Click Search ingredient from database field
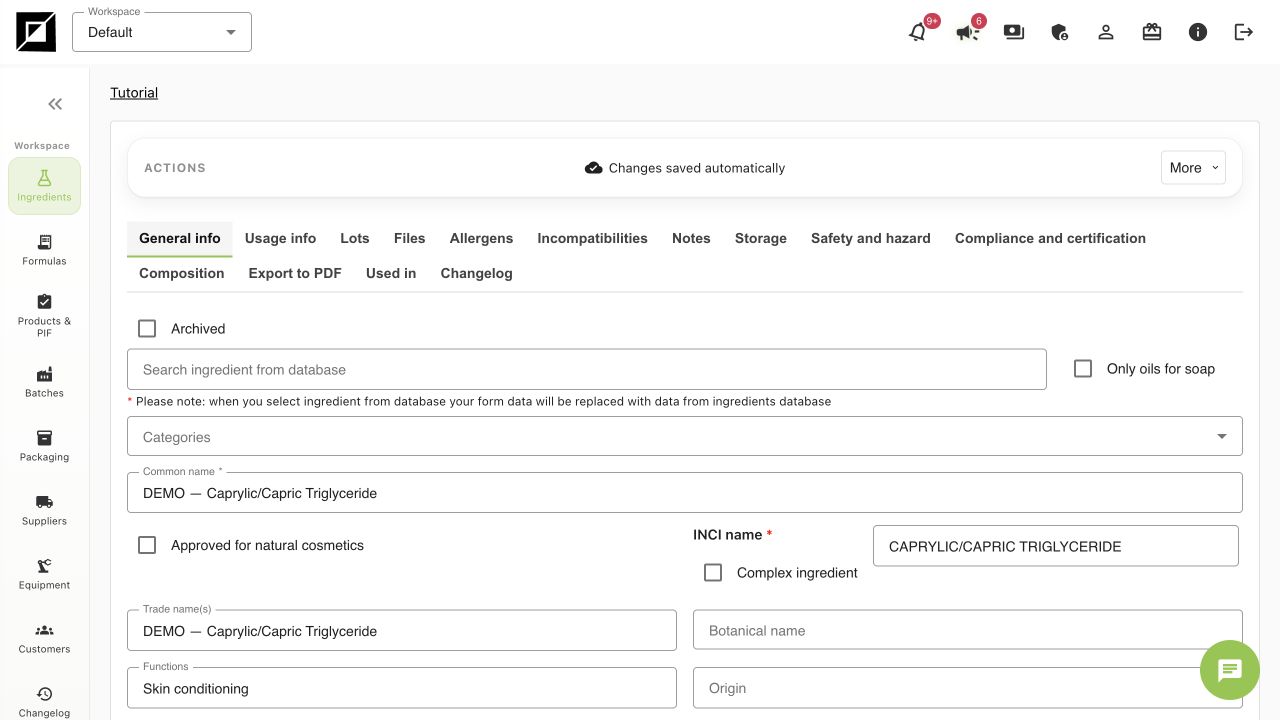The width and height of the screenshot is (1280, 720). pos(587,369)
